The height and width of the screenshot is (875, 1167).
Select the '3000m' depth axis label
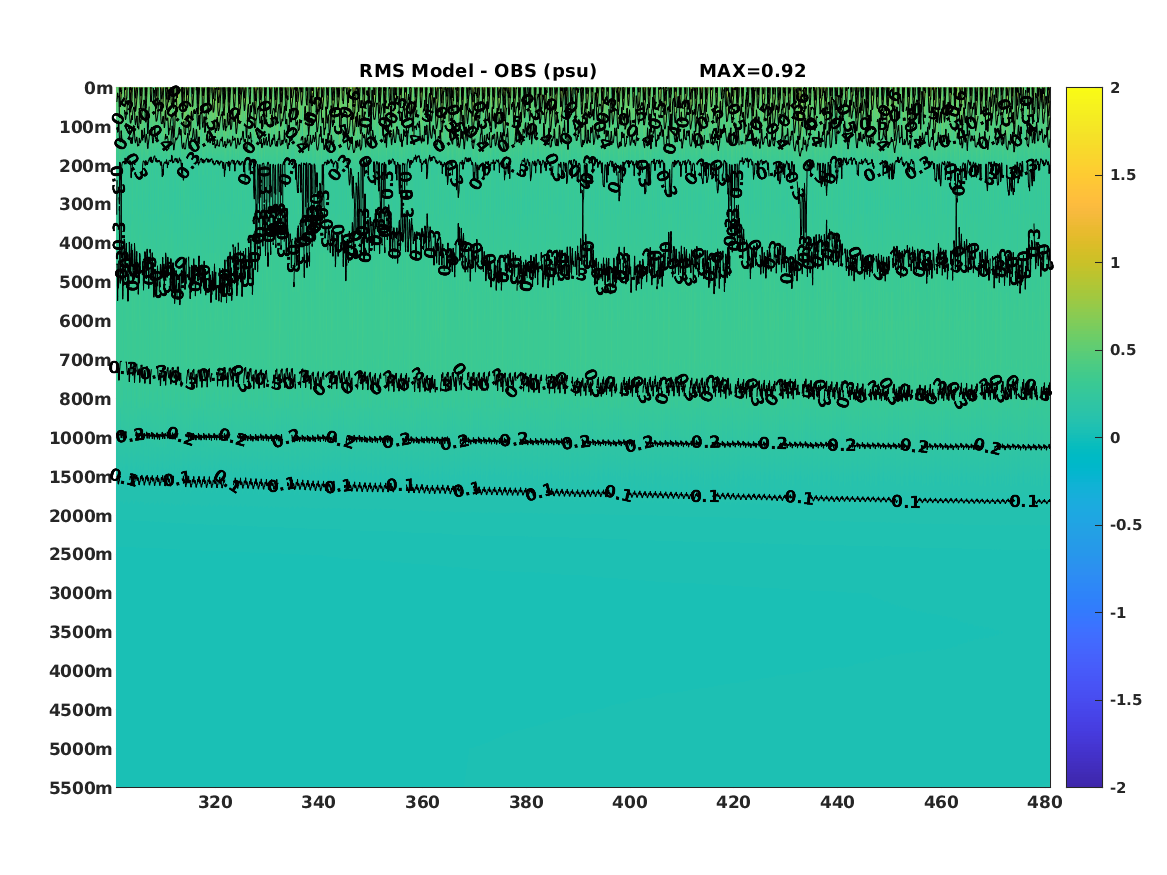[x=81, y=593]
